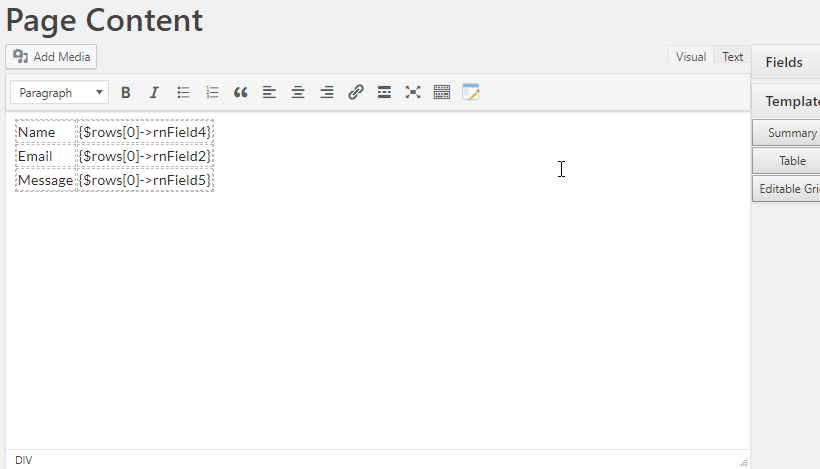
Task: Click the Email table cell
Action: coord(46,156)
